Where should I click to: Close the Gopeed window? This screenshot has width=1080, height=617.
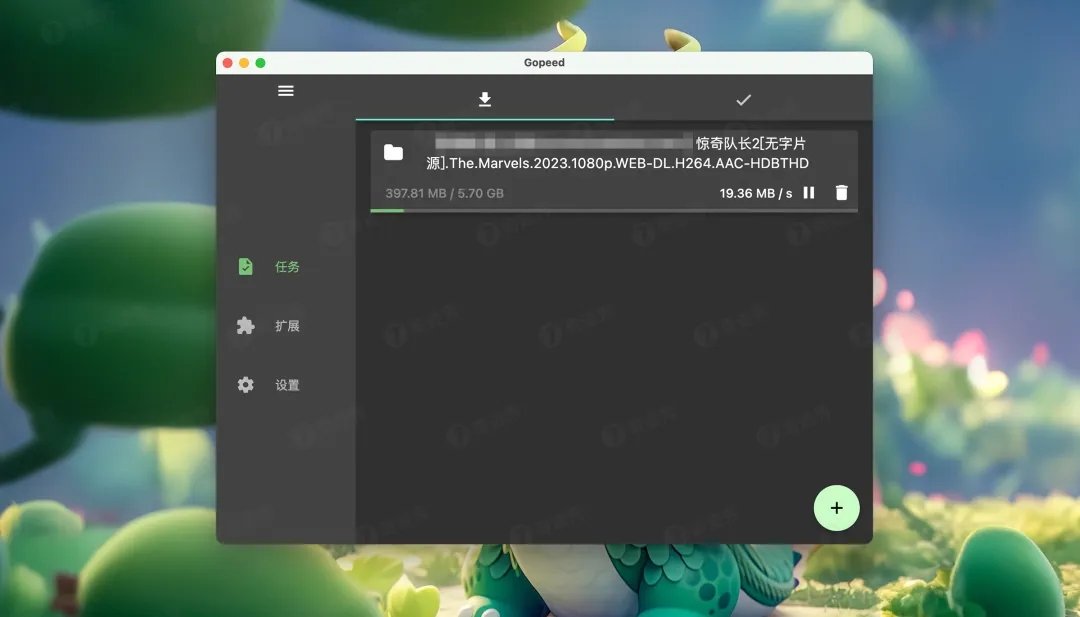coord(228,63)
